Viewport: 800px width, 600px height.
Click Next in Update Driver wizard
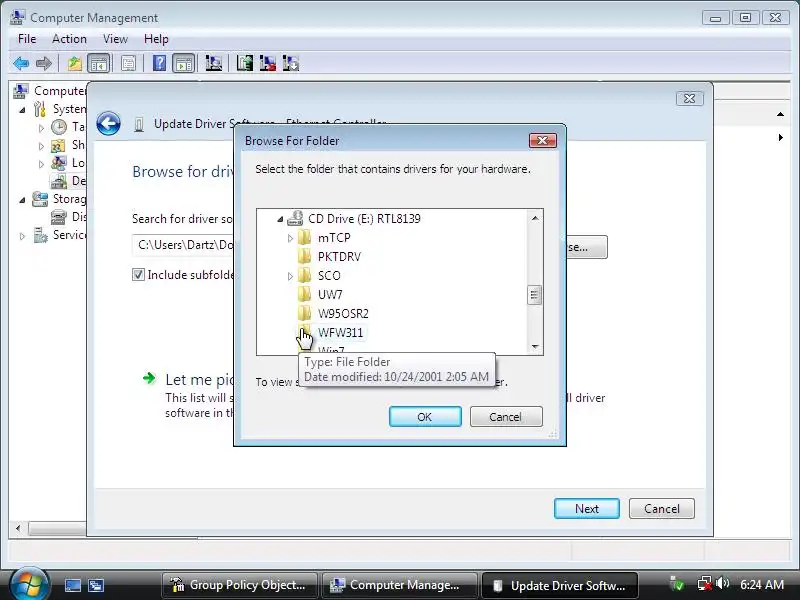(587, 509)
